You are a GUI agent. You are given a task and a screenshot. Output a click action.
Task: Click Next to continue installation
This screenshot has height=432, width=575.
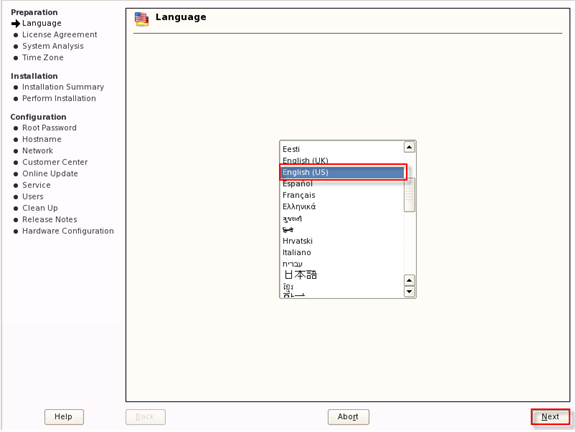[550, 417]
